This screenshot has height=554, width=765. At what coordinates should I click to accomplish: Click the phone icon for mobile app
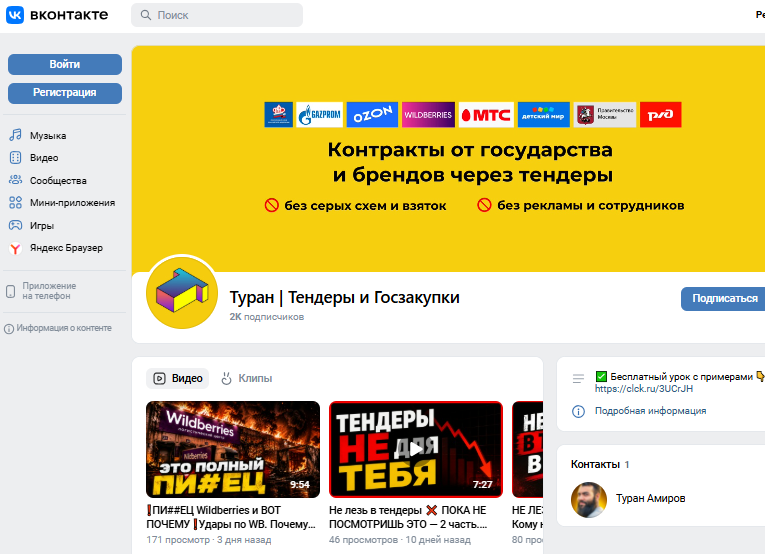[10, 292]
